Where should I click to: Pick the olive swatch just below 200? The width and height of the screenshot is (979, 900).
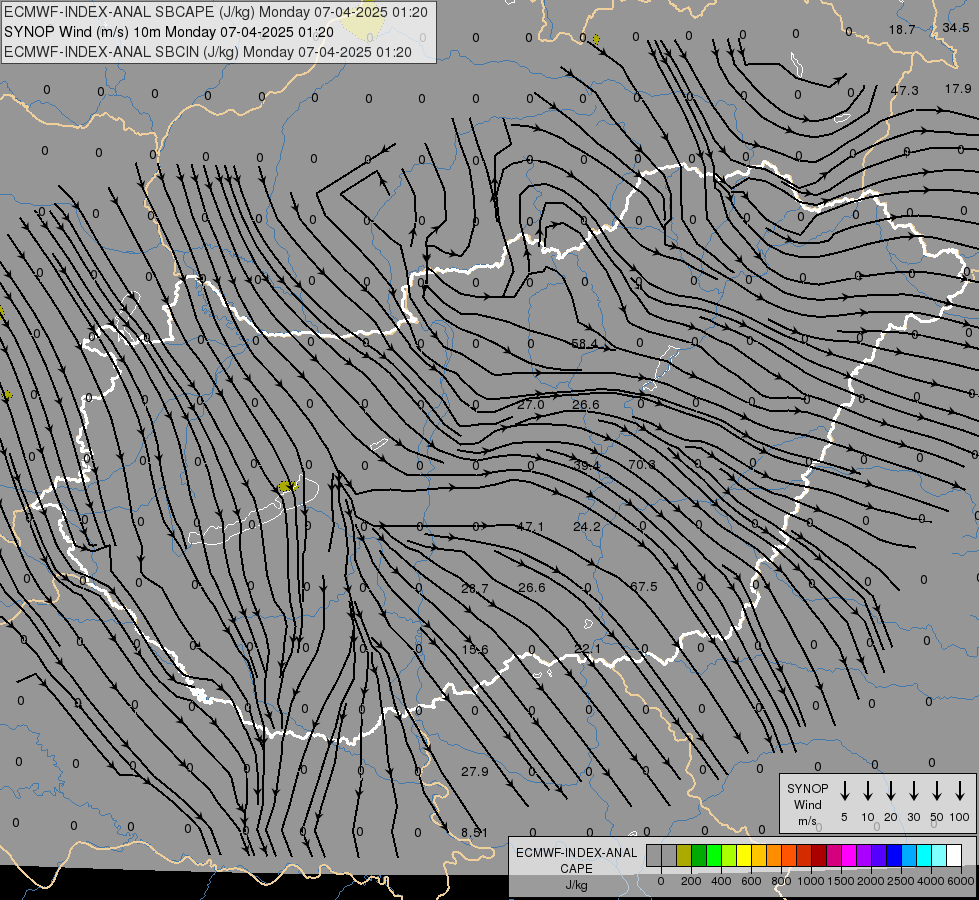point(684,855)
